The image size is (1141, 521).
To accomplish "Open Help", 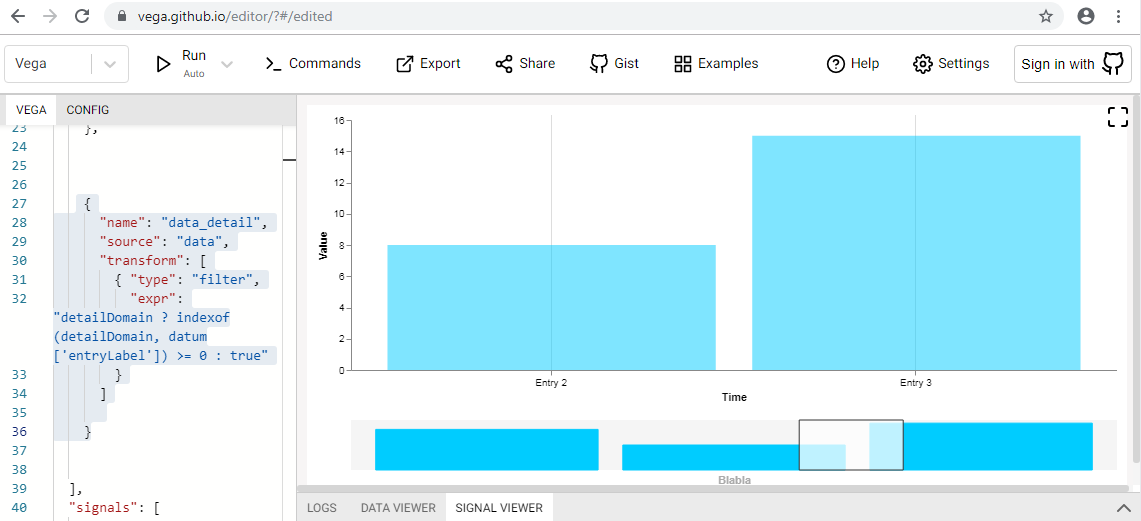I will (x=853, y=64).
